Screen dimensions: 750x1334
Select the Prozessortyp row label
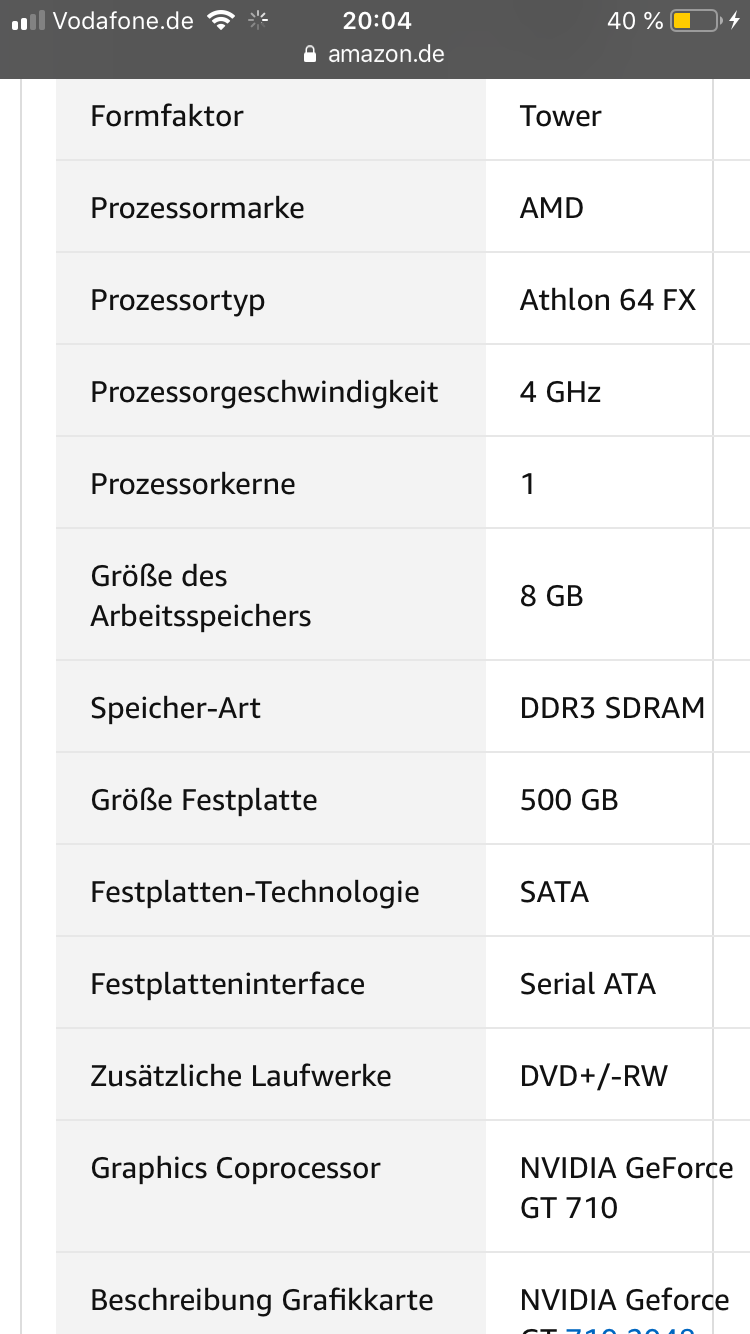click(178, 300)
